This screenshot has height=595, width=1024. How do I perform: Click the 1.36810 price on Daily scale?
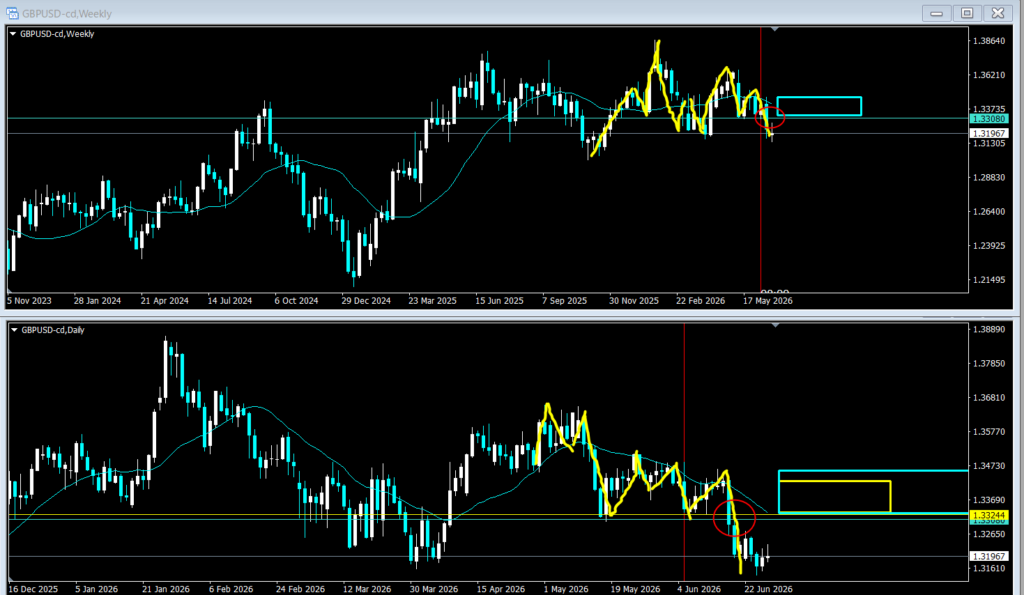(x=989, y=398)
